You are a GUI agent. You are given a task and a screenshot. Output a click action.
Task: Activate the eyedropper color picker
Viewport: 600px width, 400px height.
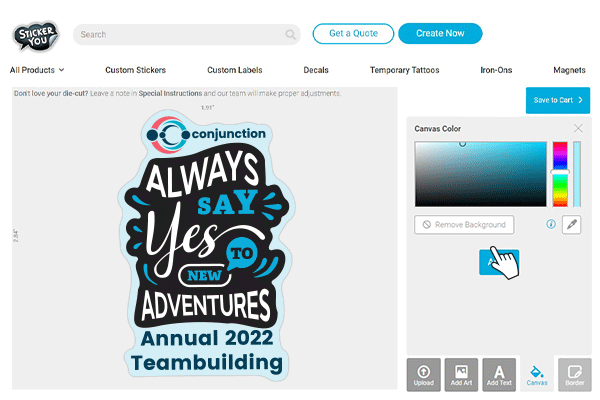[x=572, y=224]
